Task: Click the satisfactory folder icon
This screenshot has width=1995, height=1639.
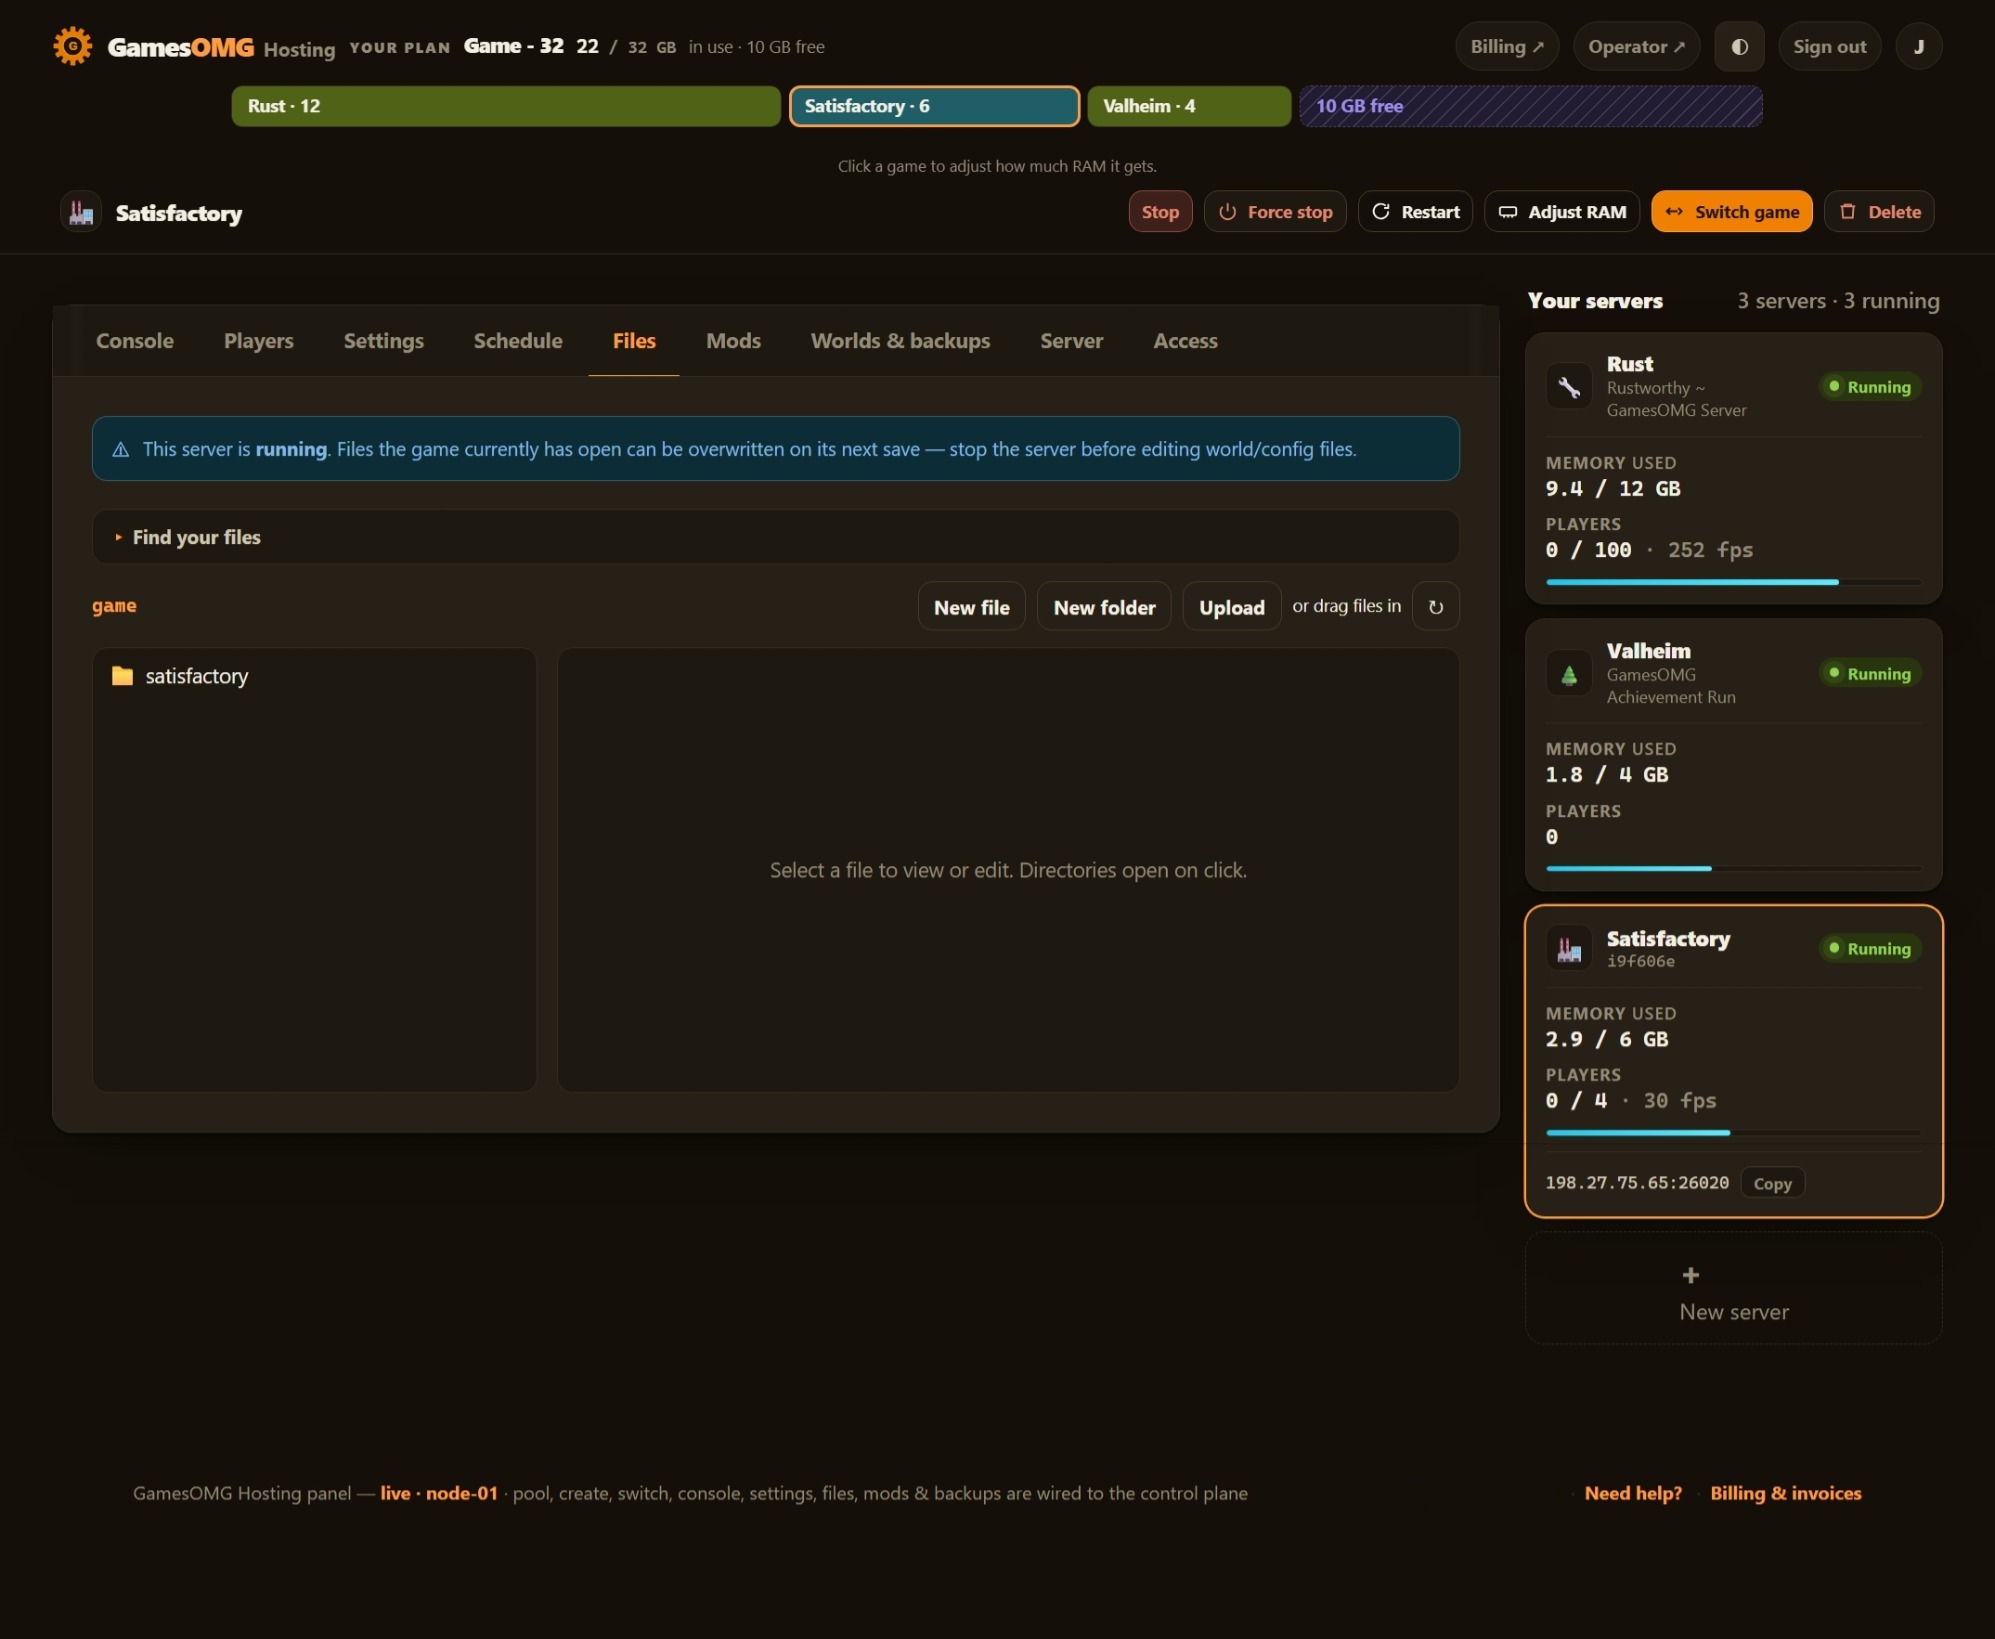Action: click(122, 676)
